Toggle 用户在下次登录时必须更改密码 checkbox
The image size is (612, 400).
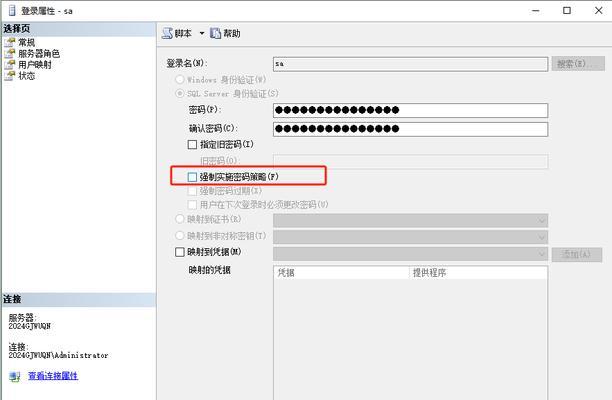pos(192,205)
